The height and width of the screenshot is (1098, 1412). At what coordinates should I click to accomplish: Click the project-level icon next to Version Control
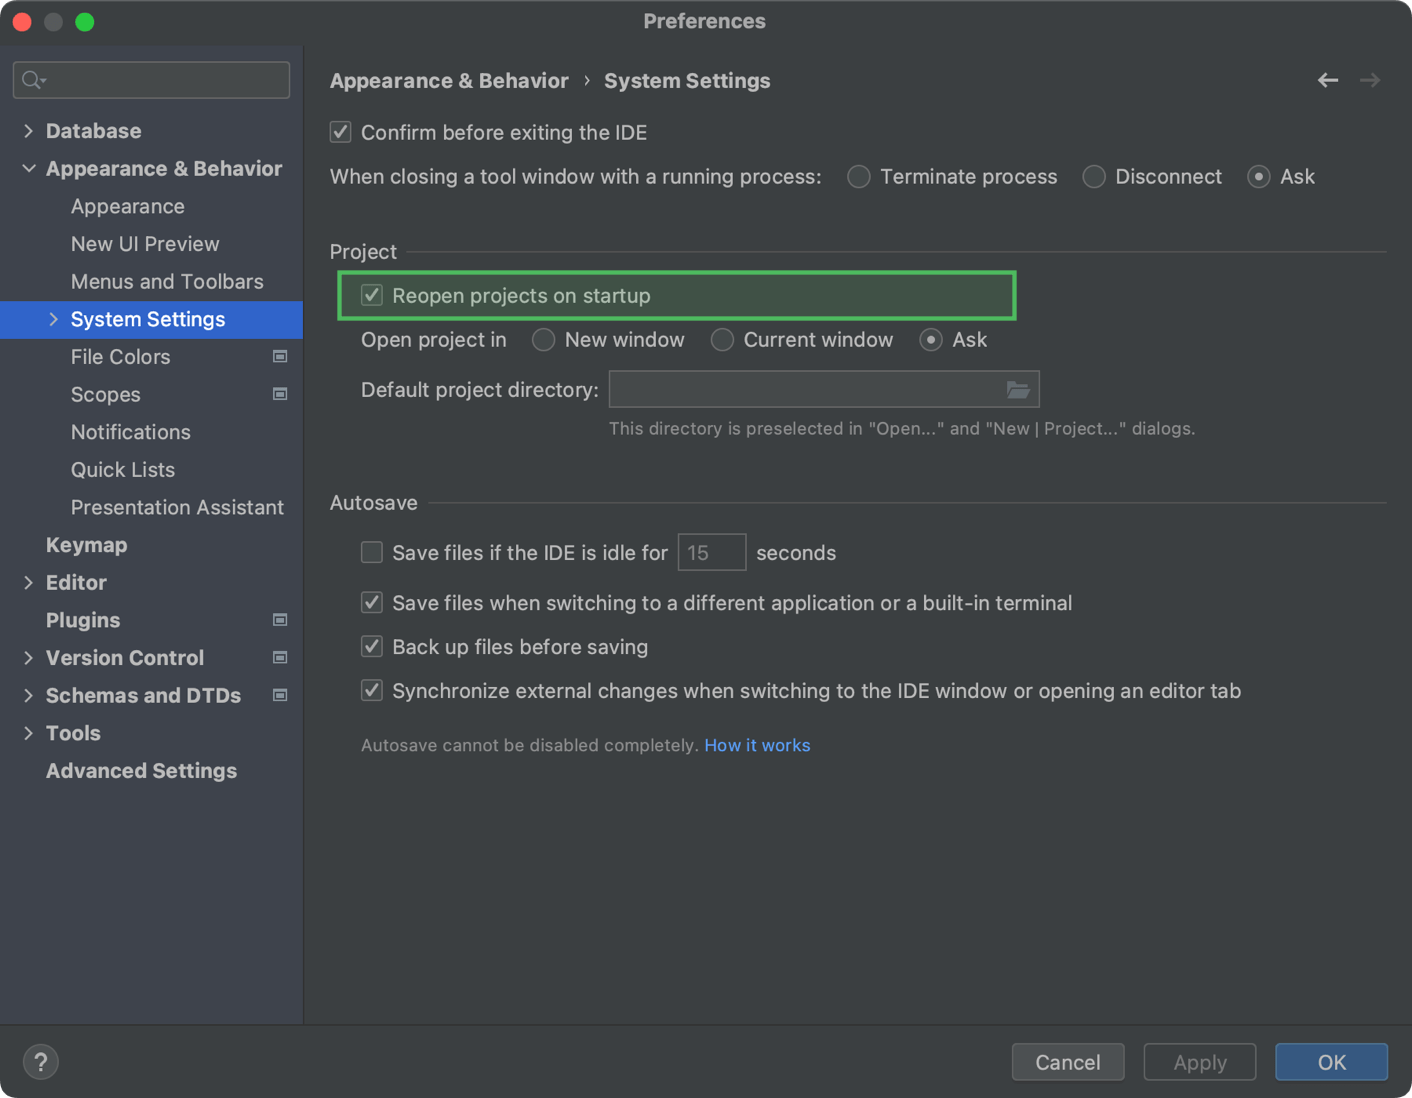click(x=280, y=658)
